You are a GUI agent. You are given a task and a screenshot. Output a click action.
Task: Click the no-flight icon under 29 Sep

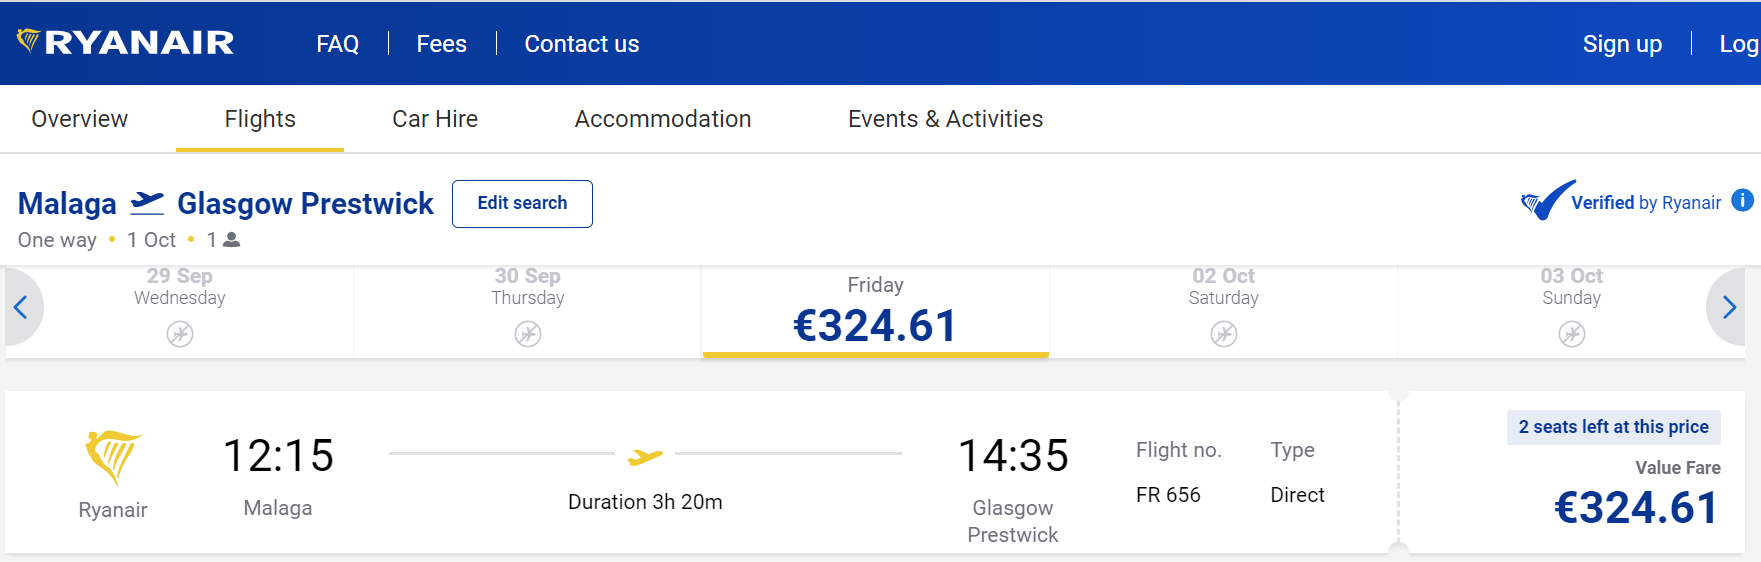point(180,334)
